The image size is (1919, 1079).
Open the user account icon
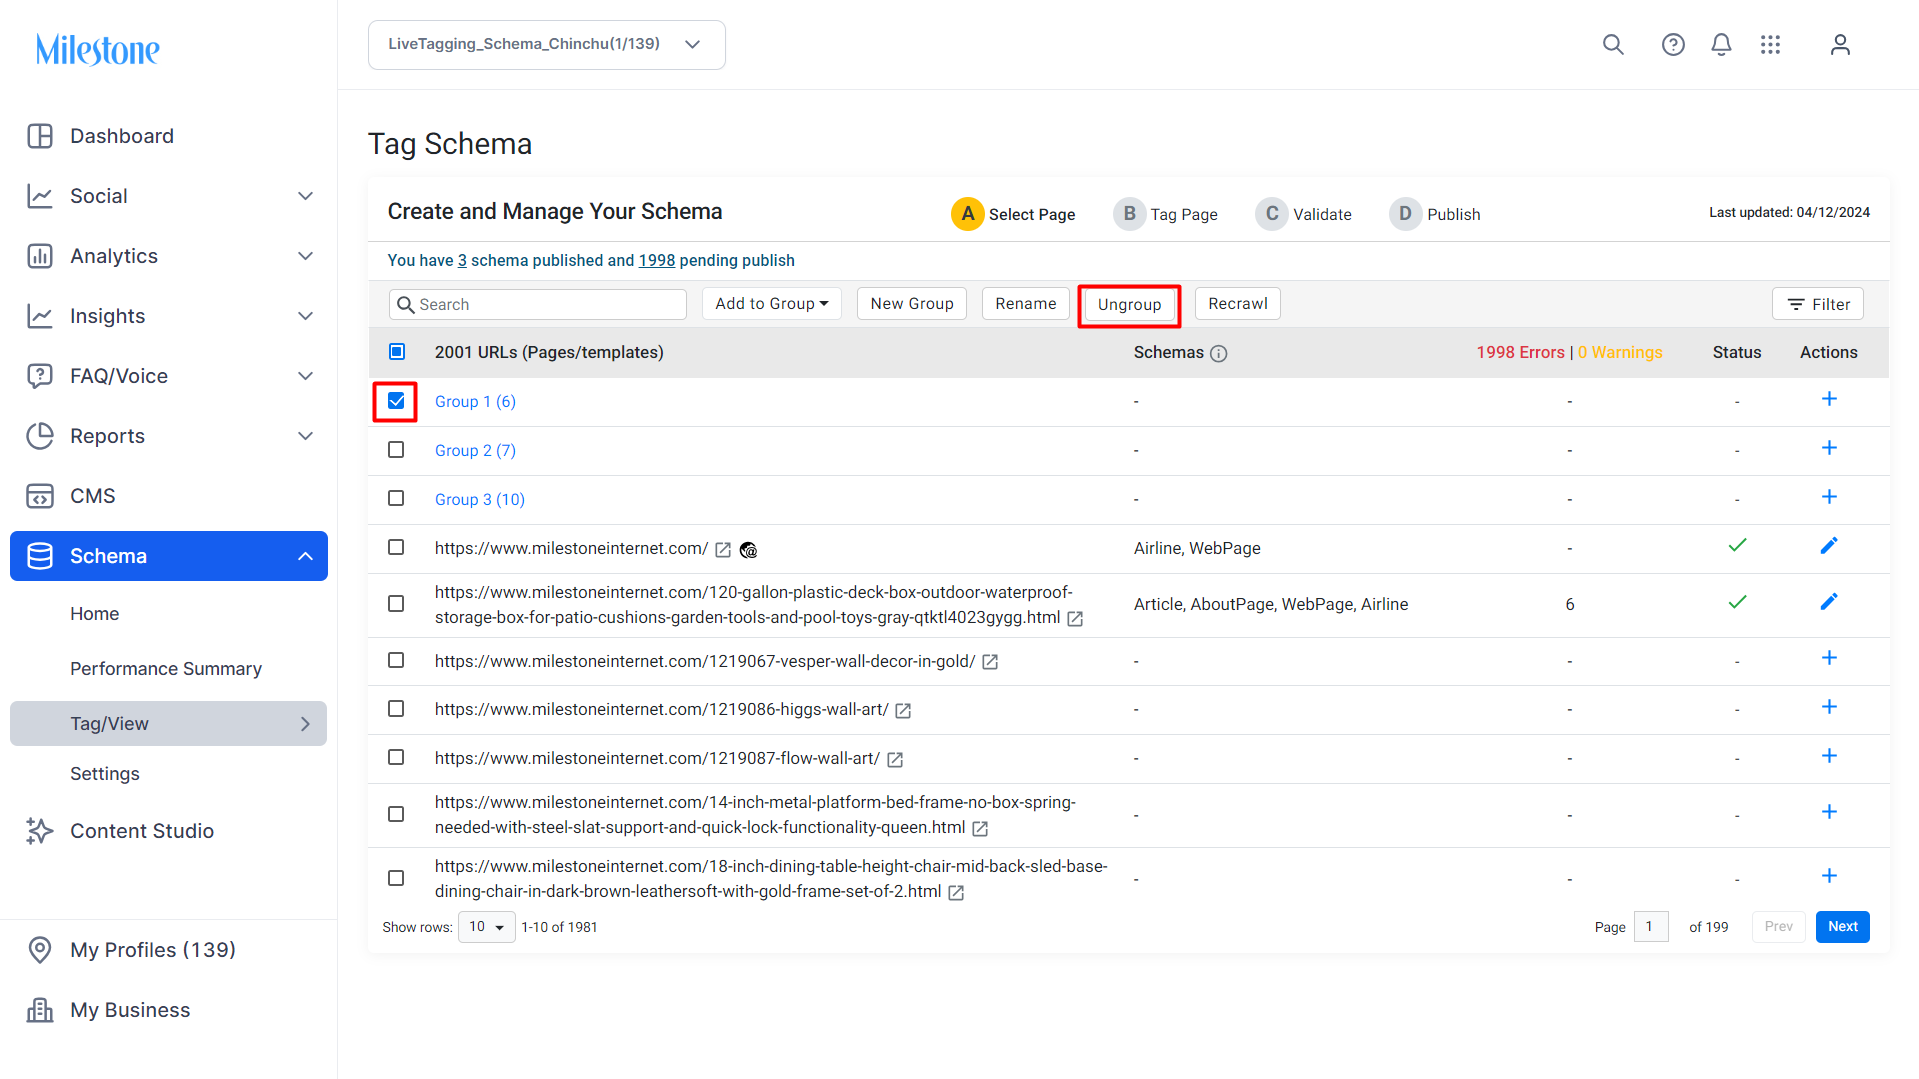[x=1840, y=45]
